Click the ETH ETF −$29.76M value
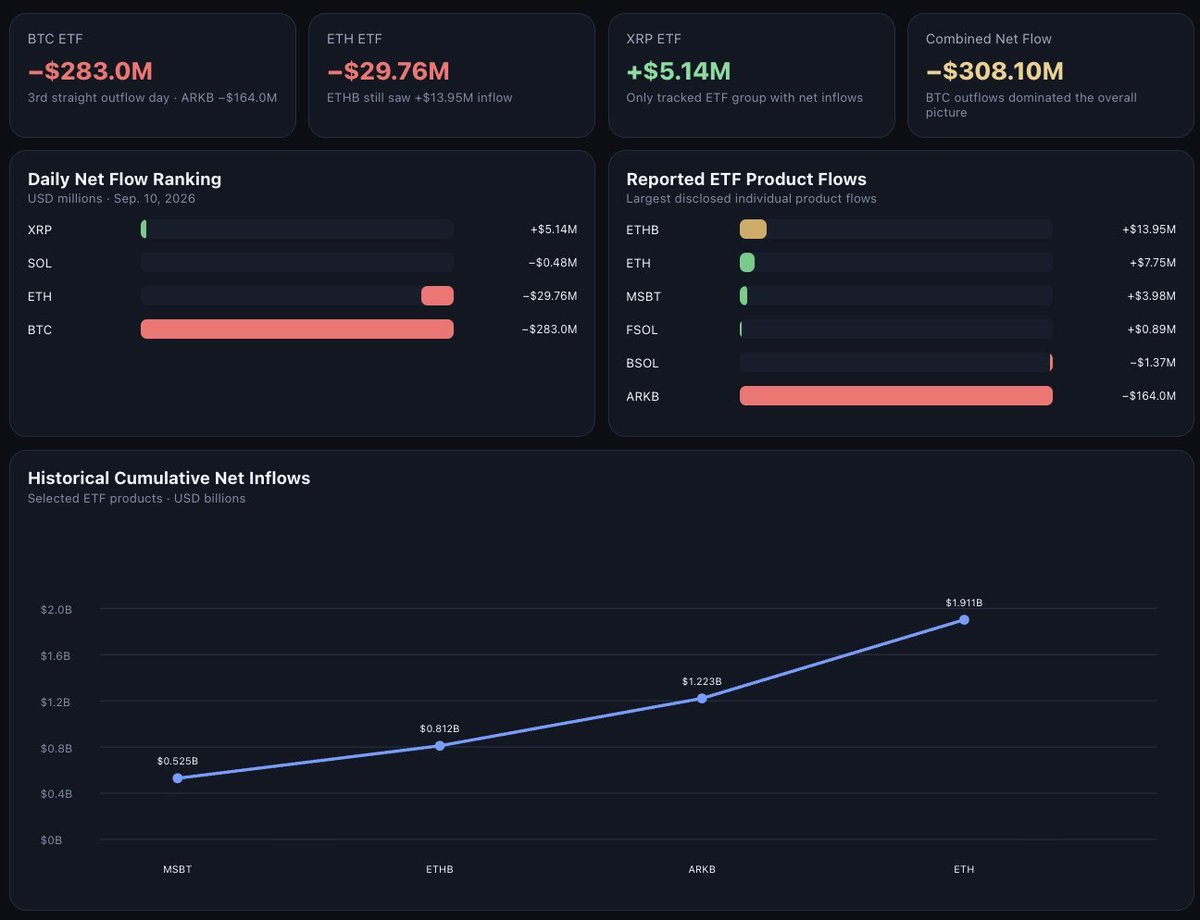The width and height of the screenshot is (1200, 920). [x=388, y=71]
